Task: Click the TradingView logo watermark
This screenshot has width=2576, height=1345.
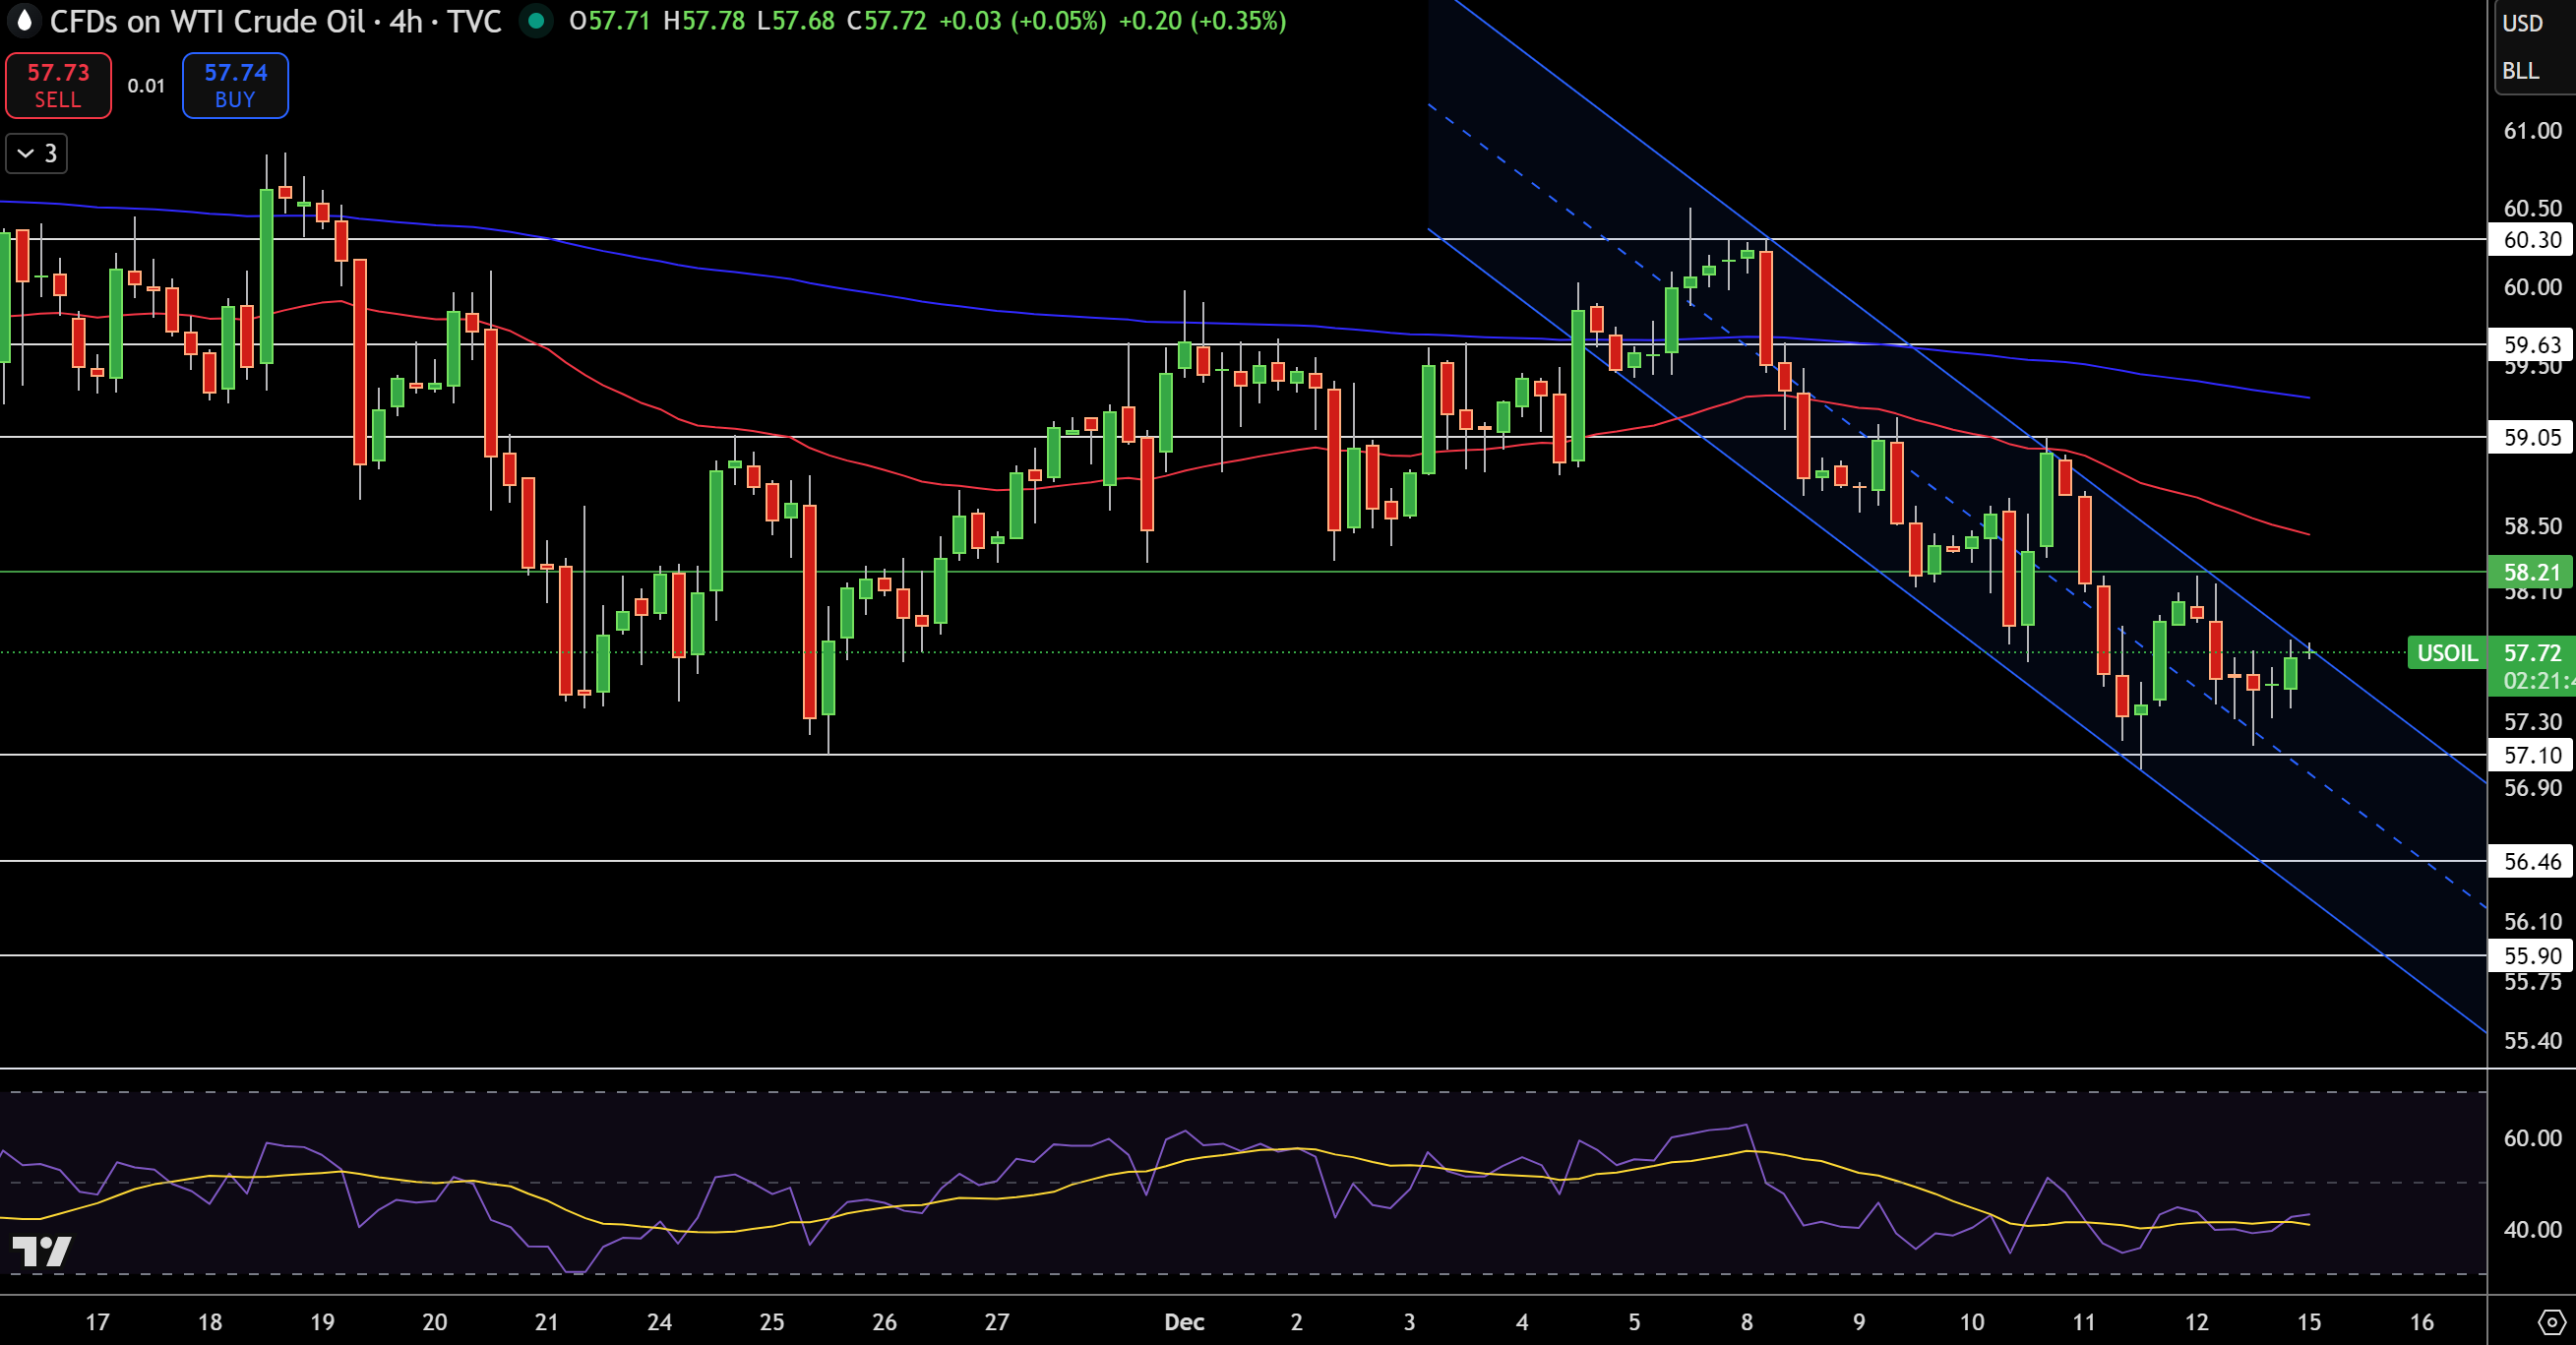Action: coord(42,1251)
